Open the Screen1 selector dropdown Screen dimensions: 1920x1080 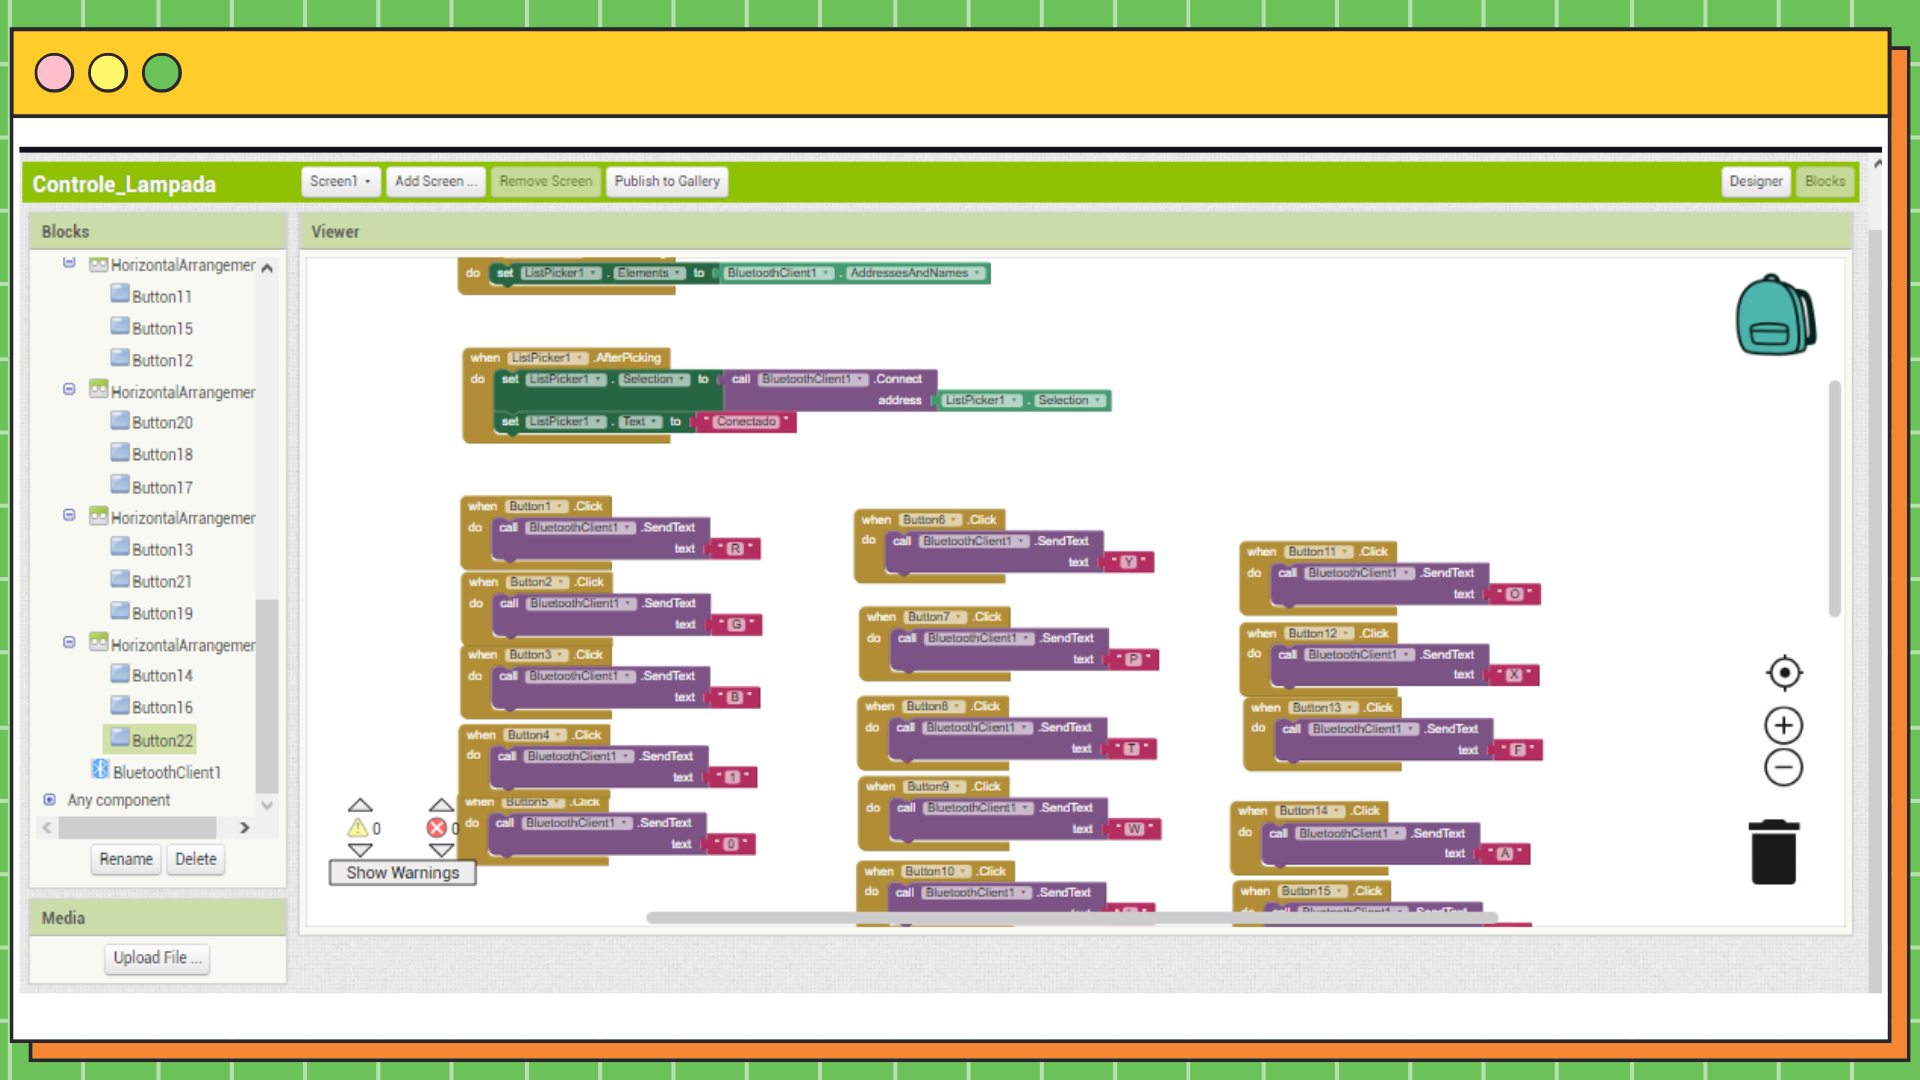point(340,181)
